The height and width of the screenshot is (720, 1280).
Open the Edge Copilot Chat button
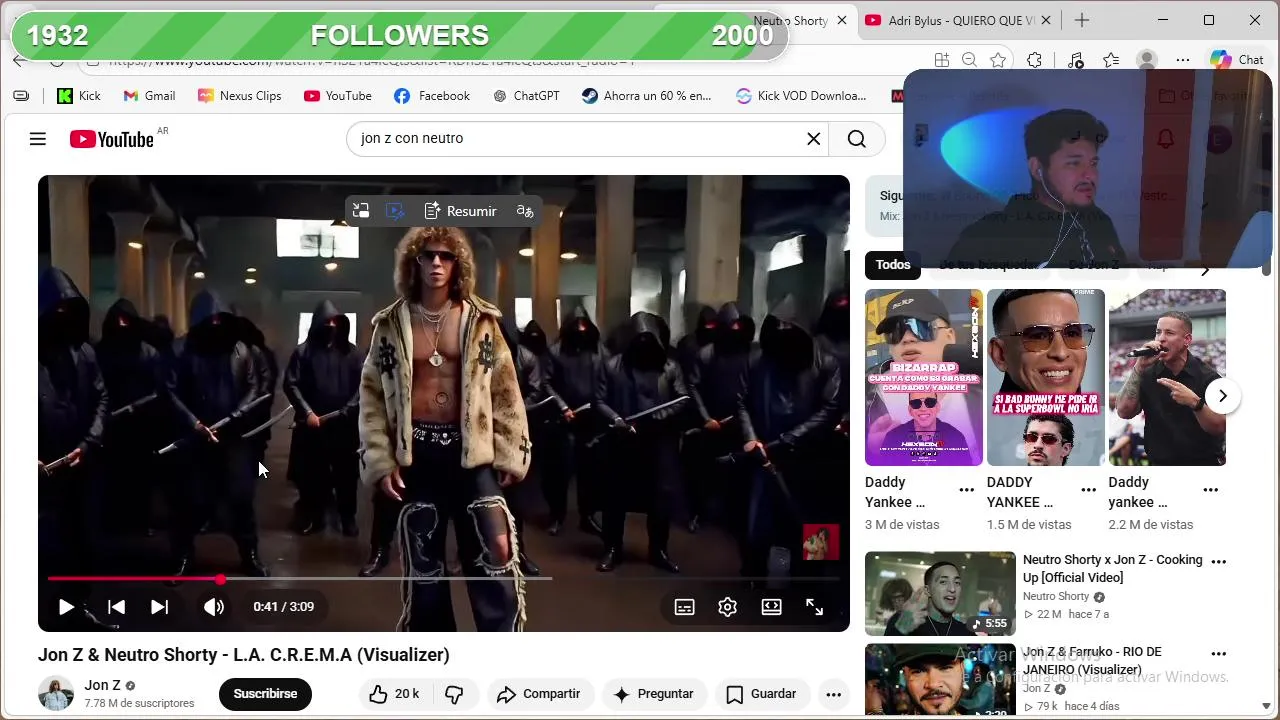click(x=1236, y=60)
